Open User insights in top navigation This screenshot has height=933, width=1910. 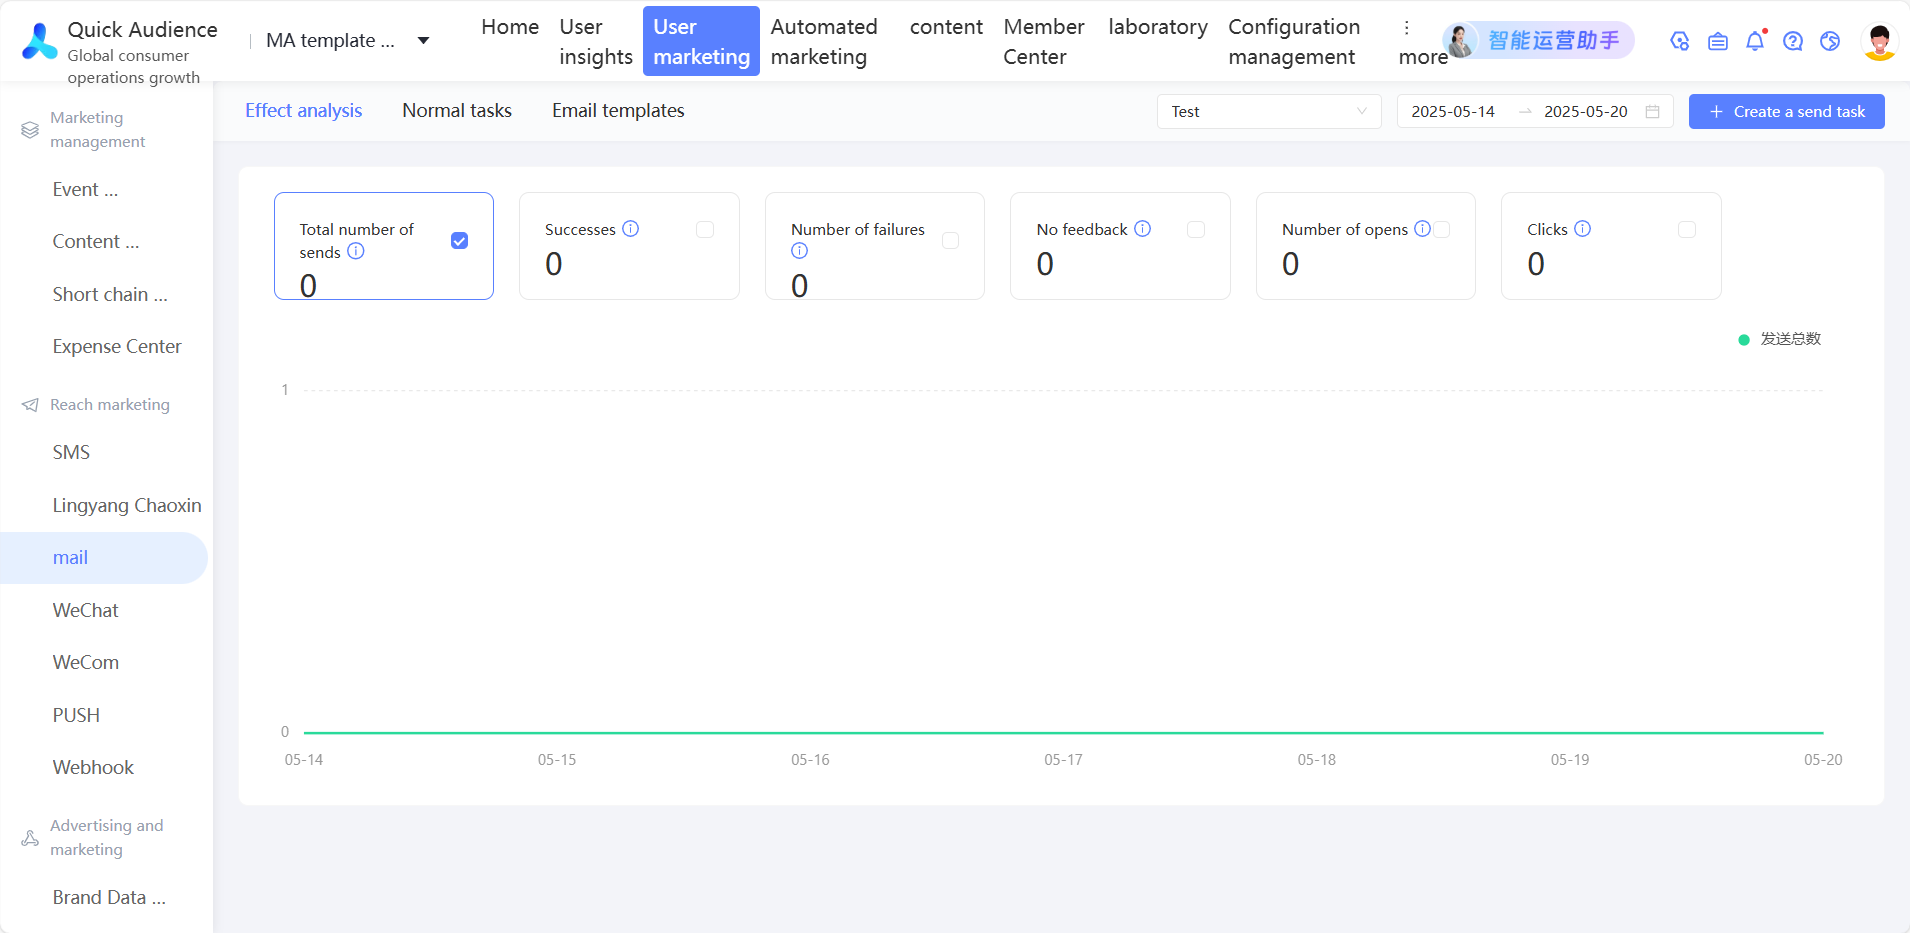(596, 42)
